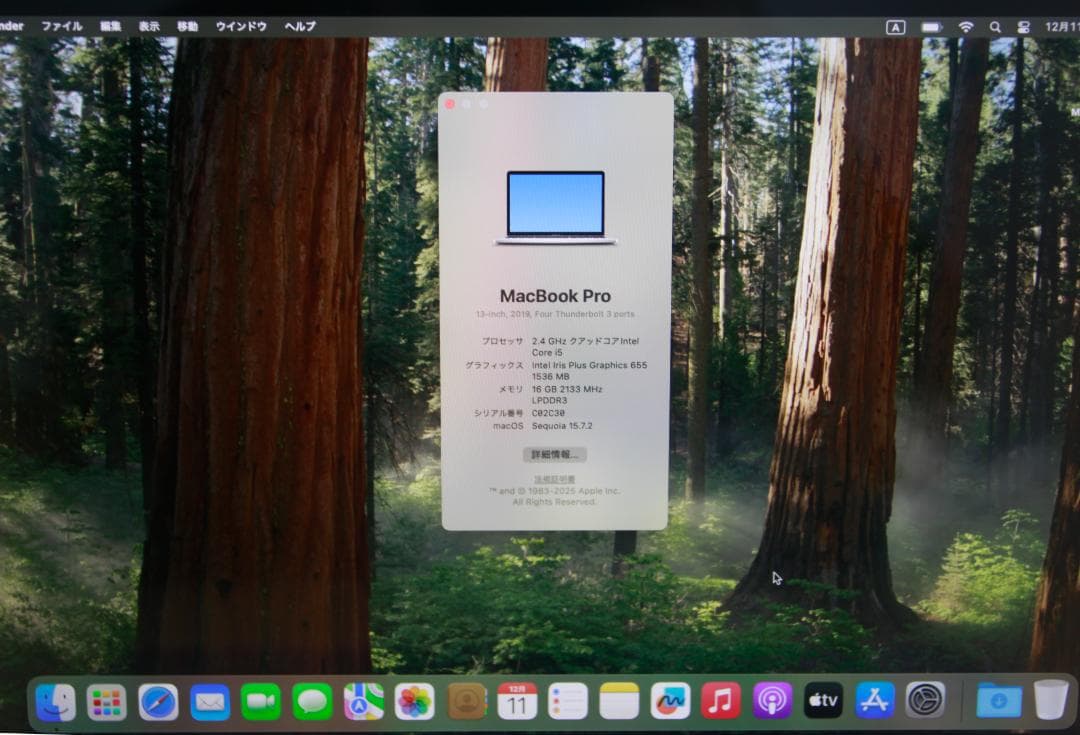The height and width of the screenshot is (735, 1080).
Task: Open the ファイル menu
Action: click(x=62, y=26)
